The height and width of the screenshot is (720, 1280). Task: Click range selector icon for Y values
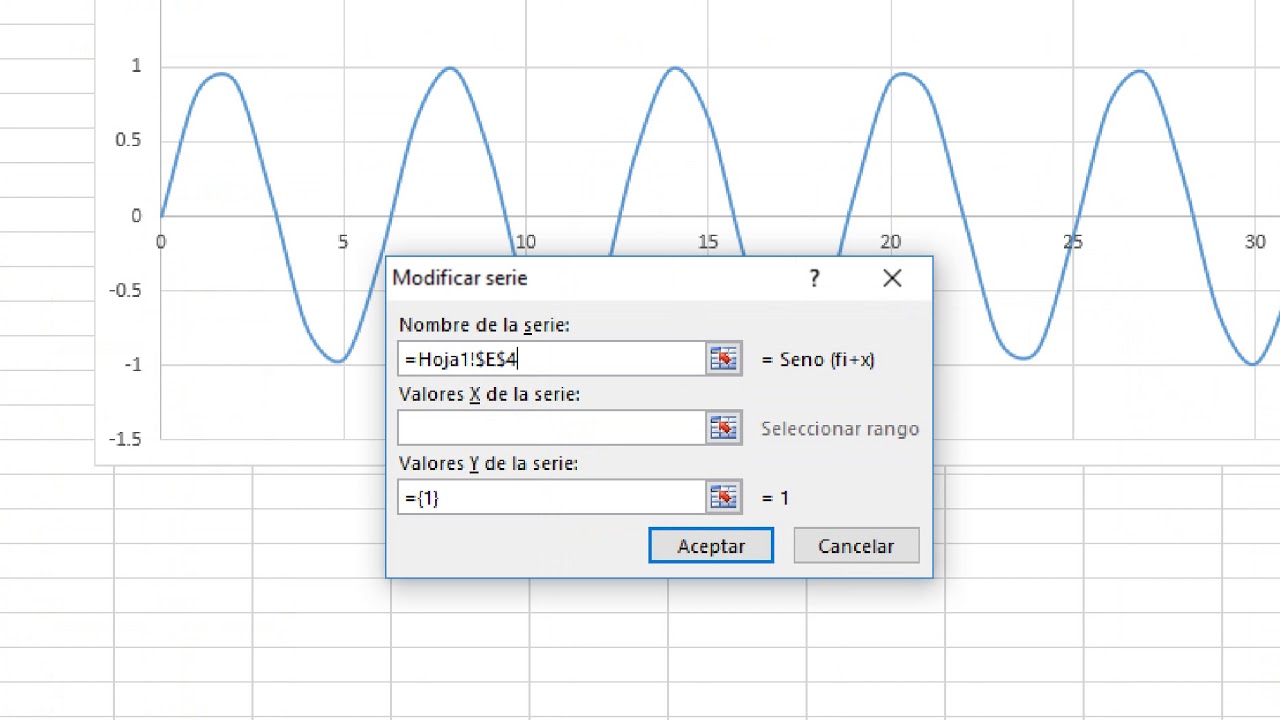[723, 497]
